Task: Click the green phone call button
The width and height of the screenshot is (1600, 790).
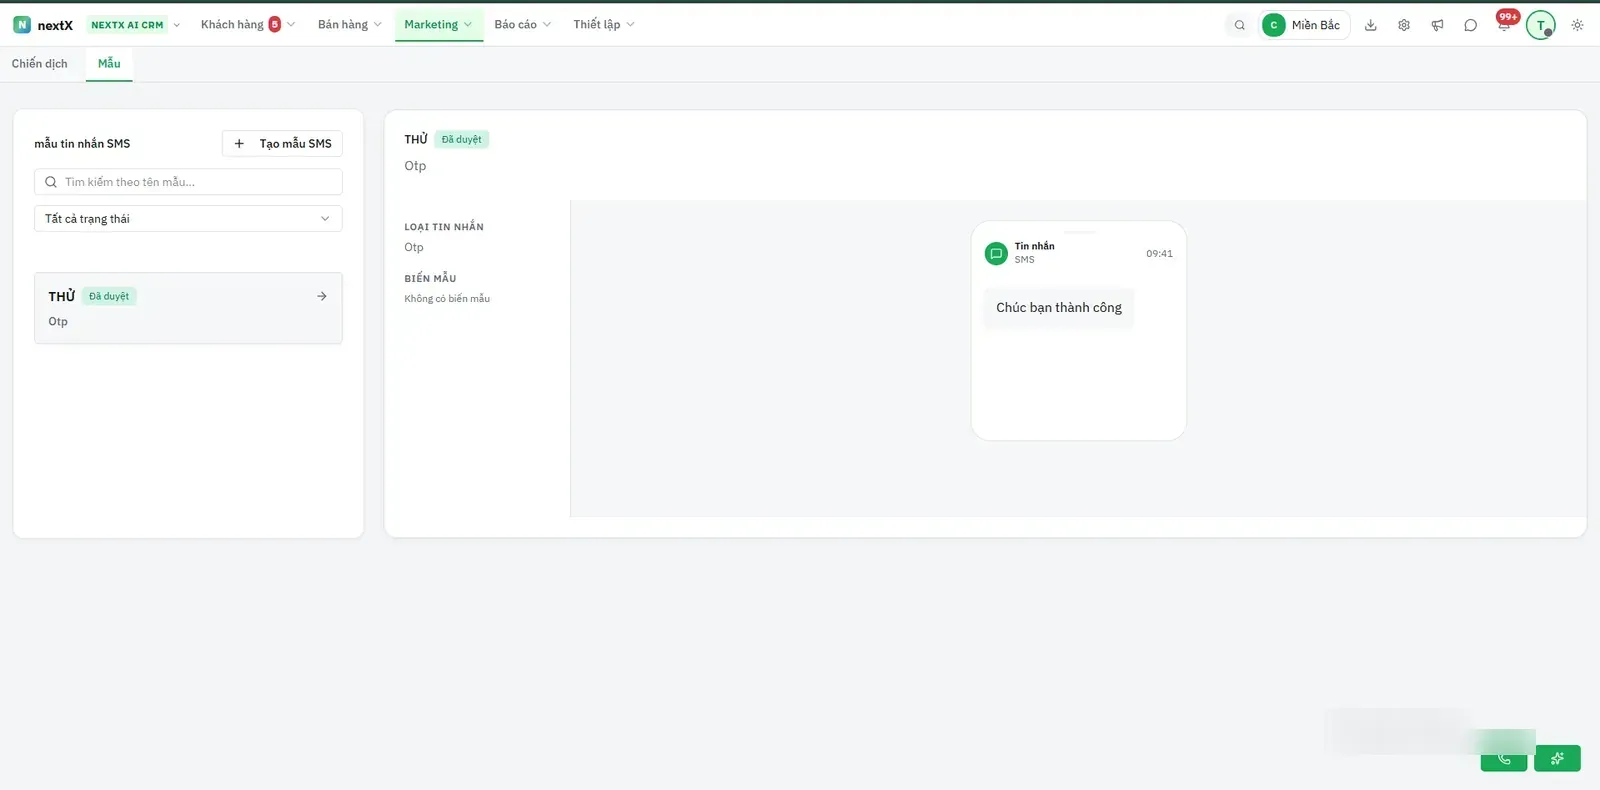Action: (1504, 759)
